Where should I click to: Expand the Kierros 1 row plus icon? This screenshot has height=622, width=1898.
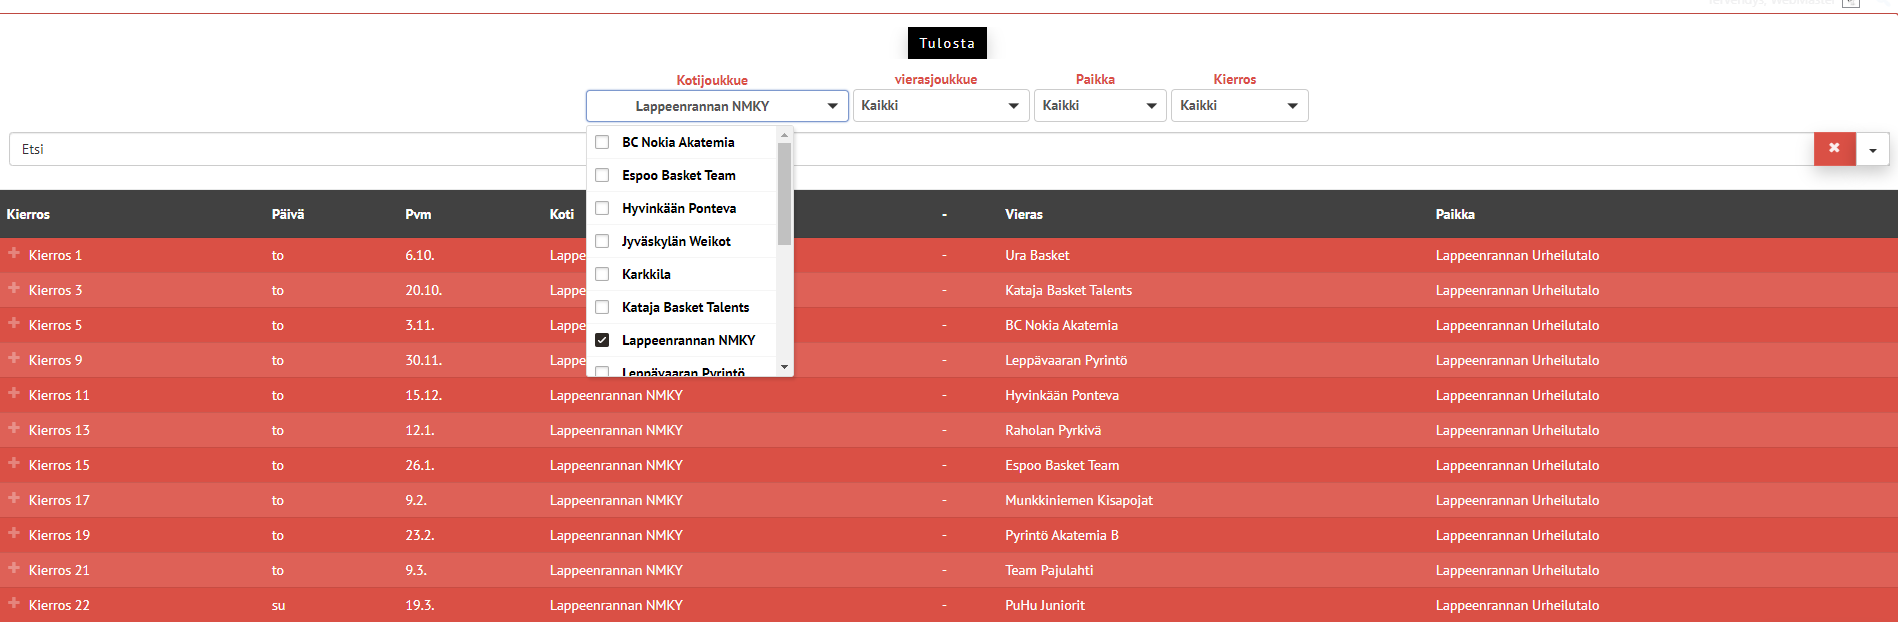click(x=14, y=254)
